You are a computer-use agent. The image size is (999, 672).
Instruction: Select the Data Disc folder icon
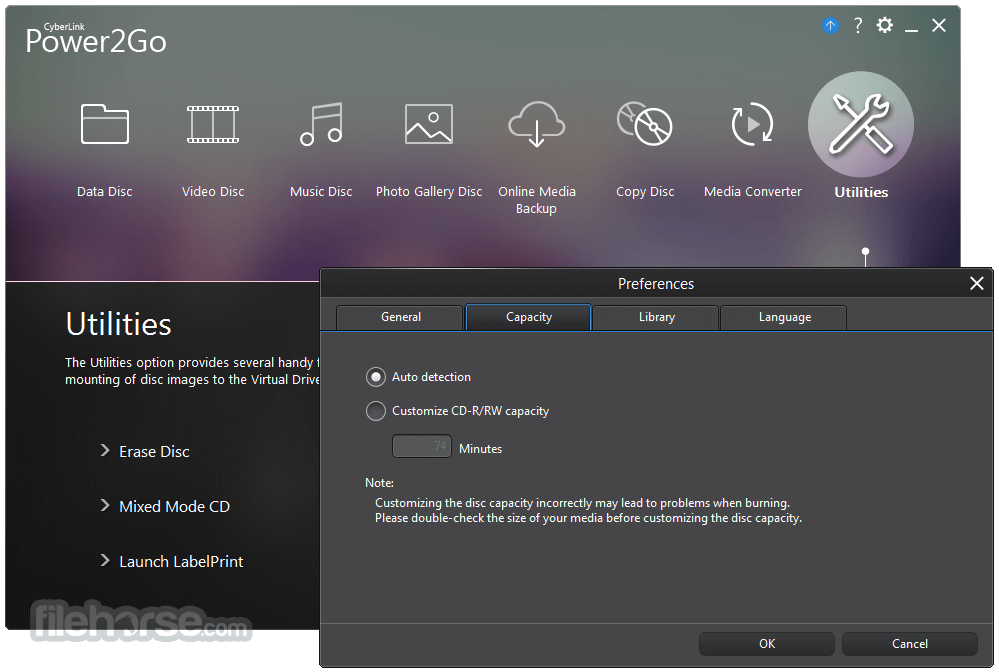tap(105, 124)
